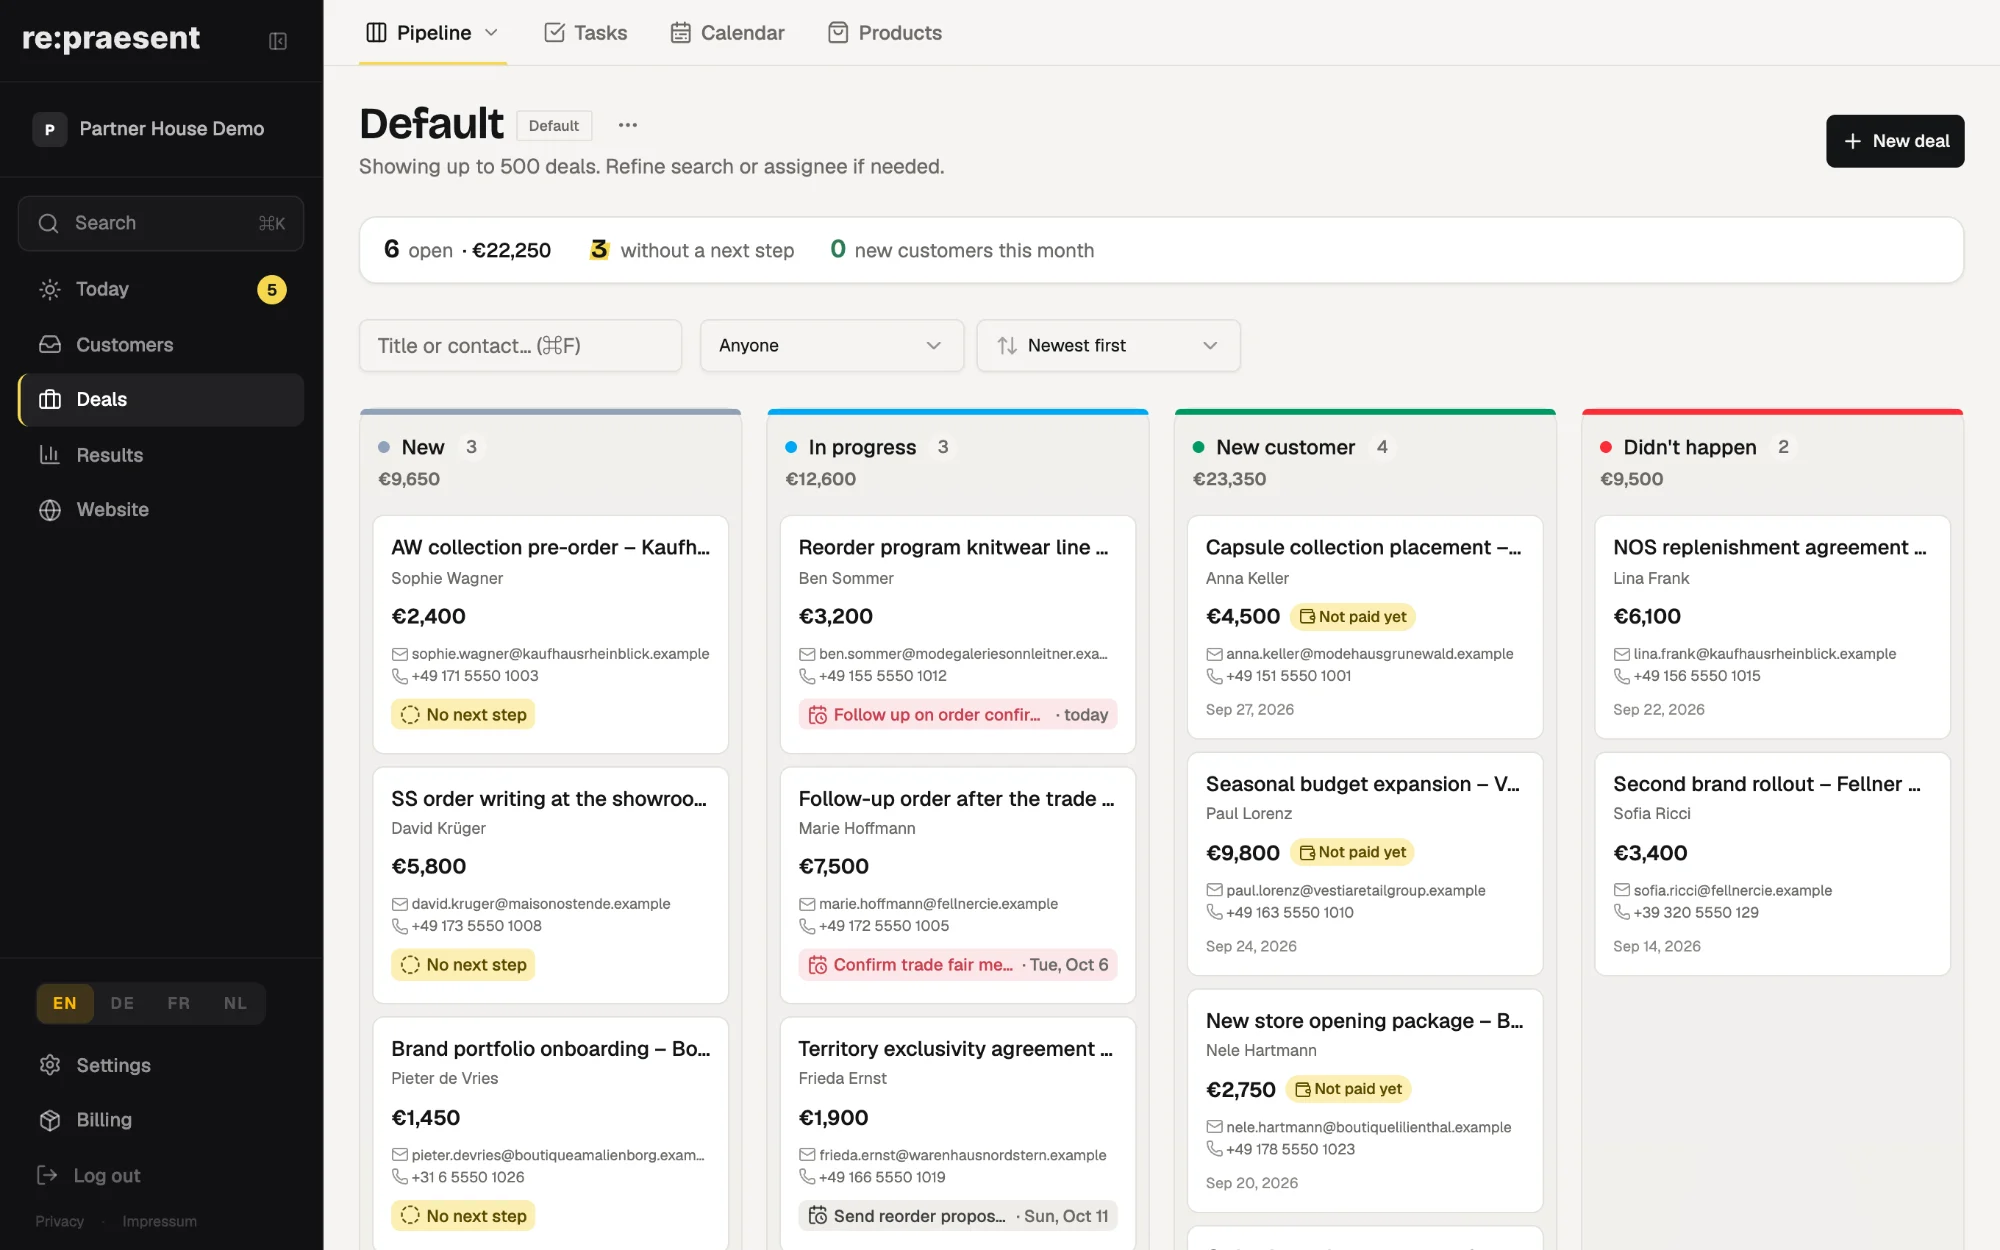Open the Privacy link
Image resolution: width=2000 pixels, height=1250 pixels.
pyautogui.click(x=60, y=1221)
